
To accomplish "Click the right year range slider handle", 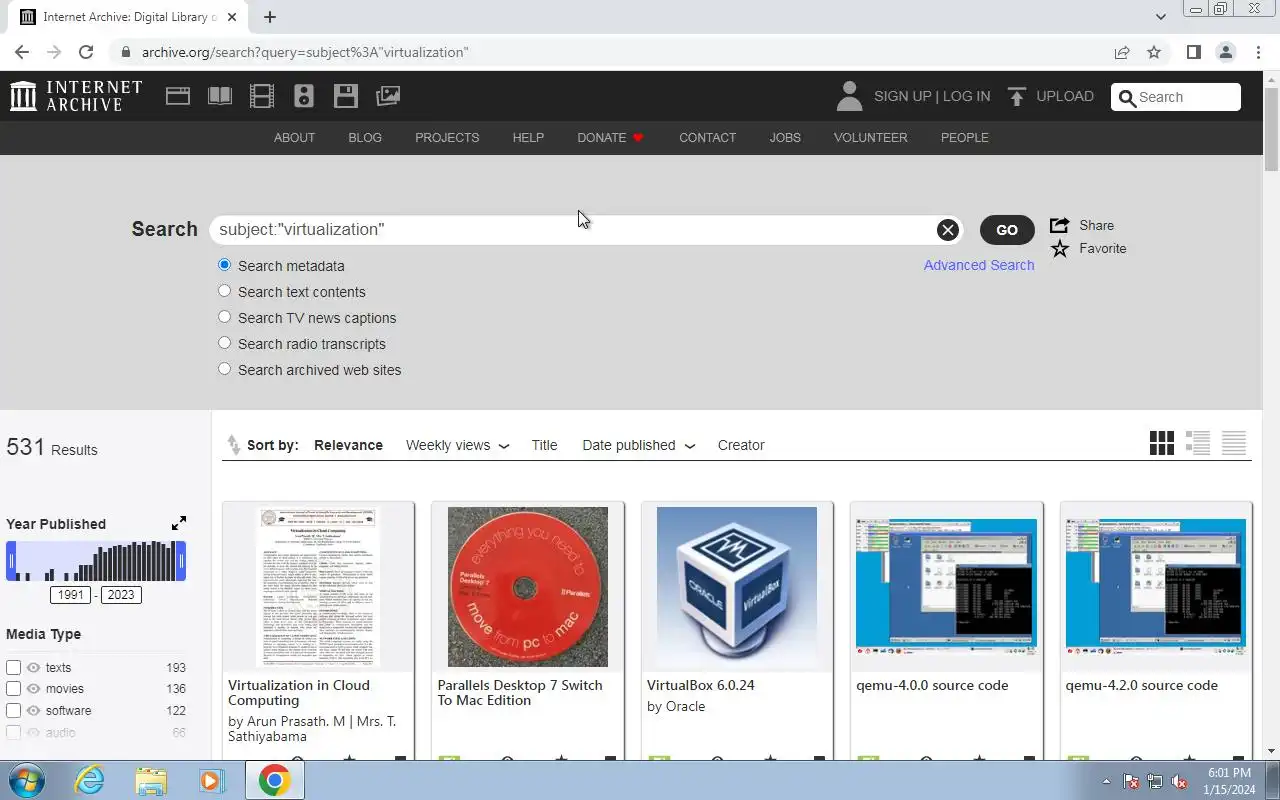I will (181, 561).
